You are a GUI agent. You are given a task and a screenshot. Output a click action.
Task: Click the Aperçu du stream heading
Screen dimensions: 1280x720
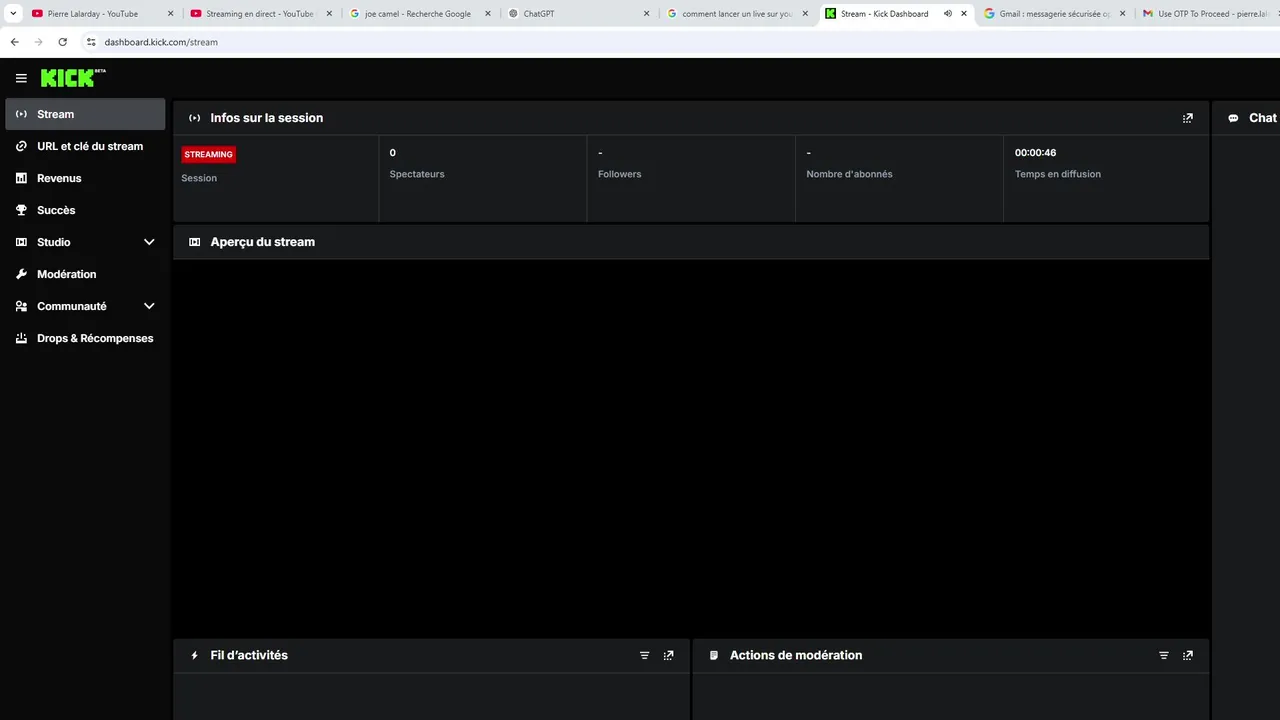pos(262,242)
